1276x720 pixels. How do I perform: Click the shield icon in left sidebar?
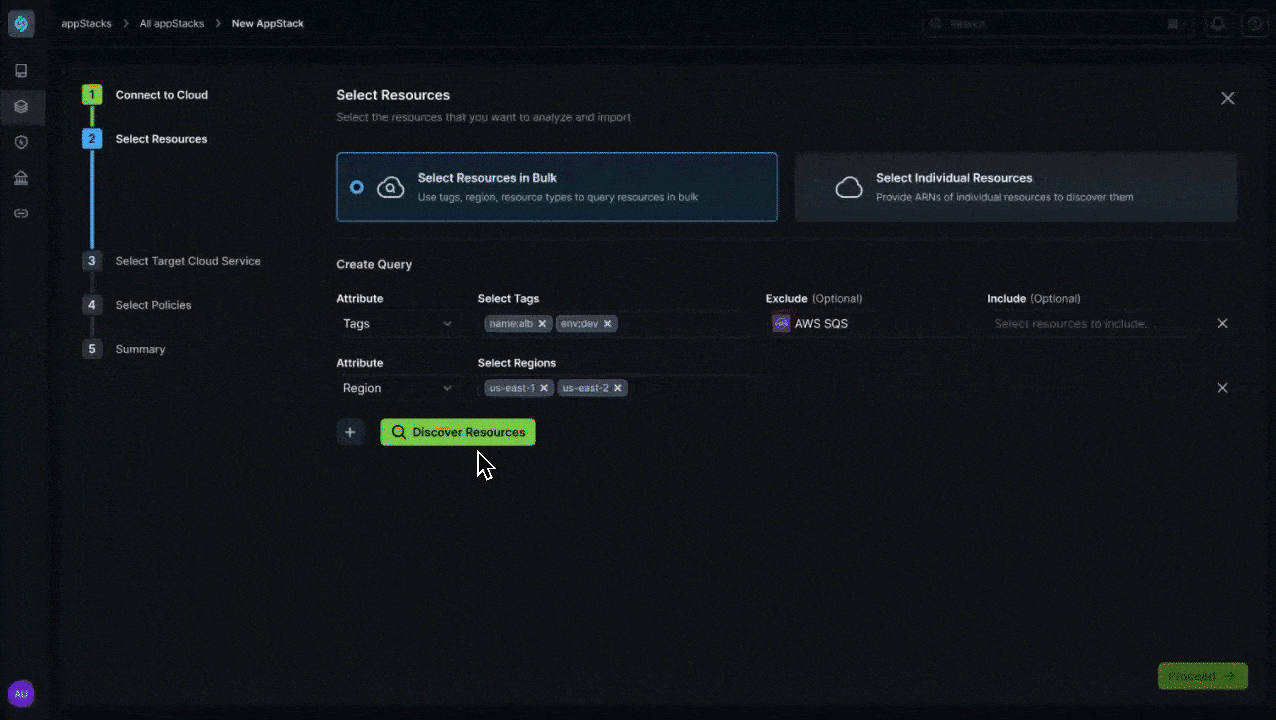pos(21,143)
